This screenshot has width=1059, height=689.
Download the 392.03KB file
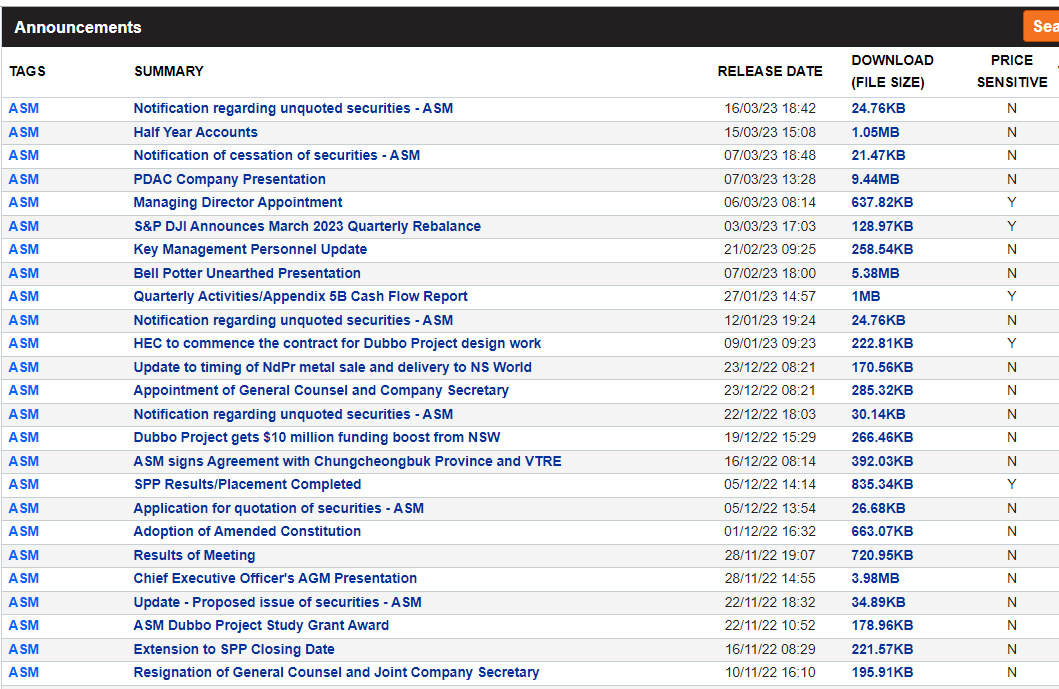(x=882, y=461)
